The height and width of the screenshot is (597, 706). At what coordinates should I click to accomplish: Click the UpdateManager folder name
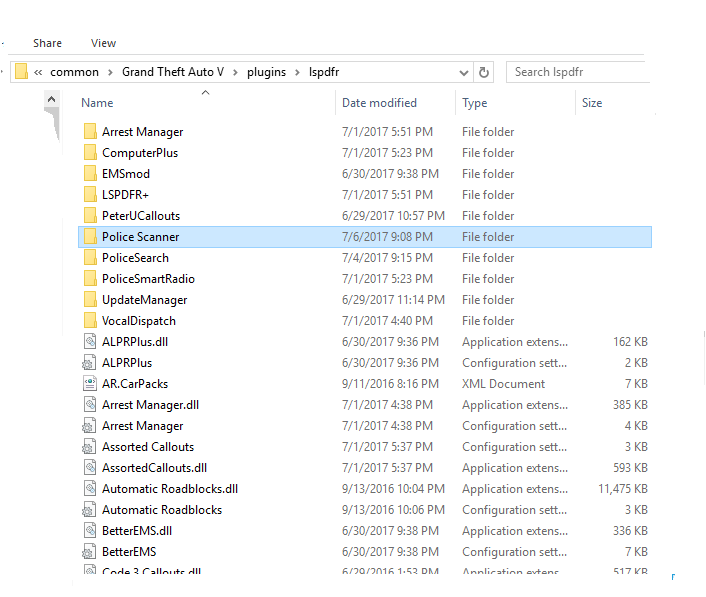[x=145, y=300]
